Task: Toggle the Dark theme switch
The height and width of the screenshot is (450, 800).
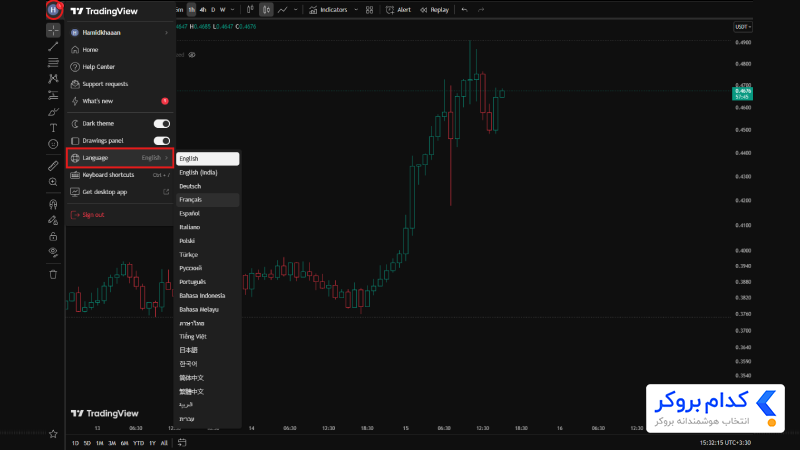Action: (x=162, y=123)
